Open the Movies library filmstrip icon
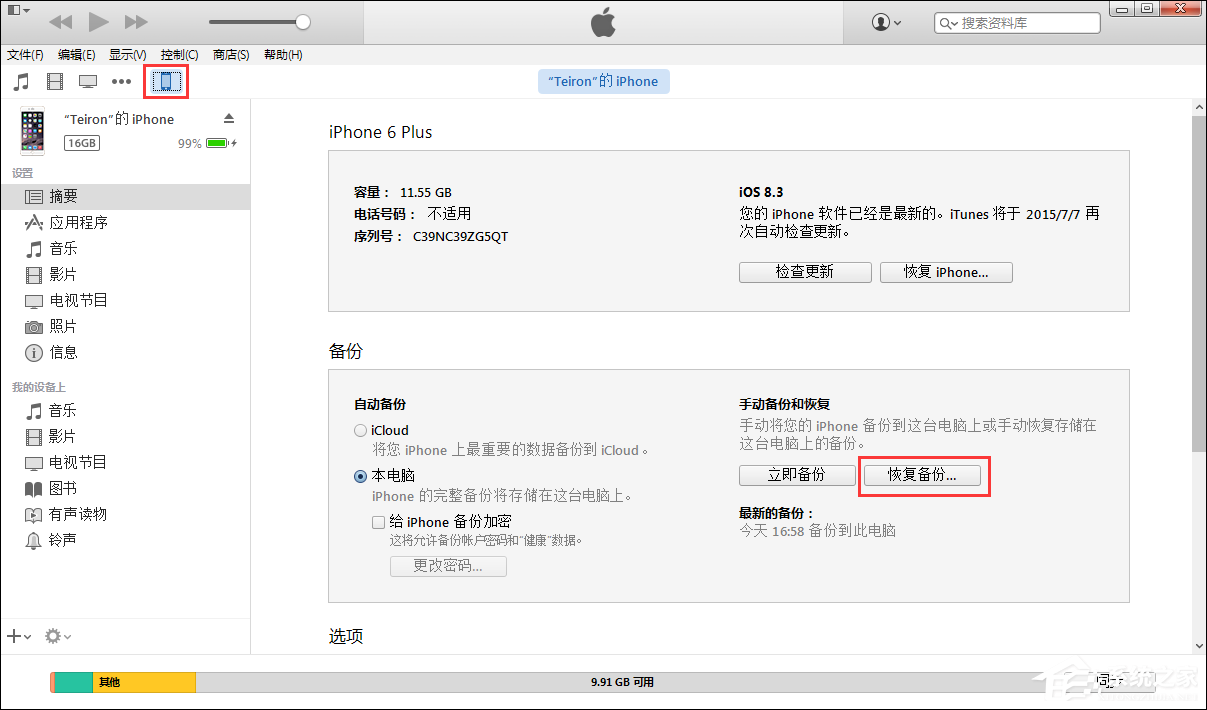Viewport: 1207px width, 710px height. click(x=55, y=81)
